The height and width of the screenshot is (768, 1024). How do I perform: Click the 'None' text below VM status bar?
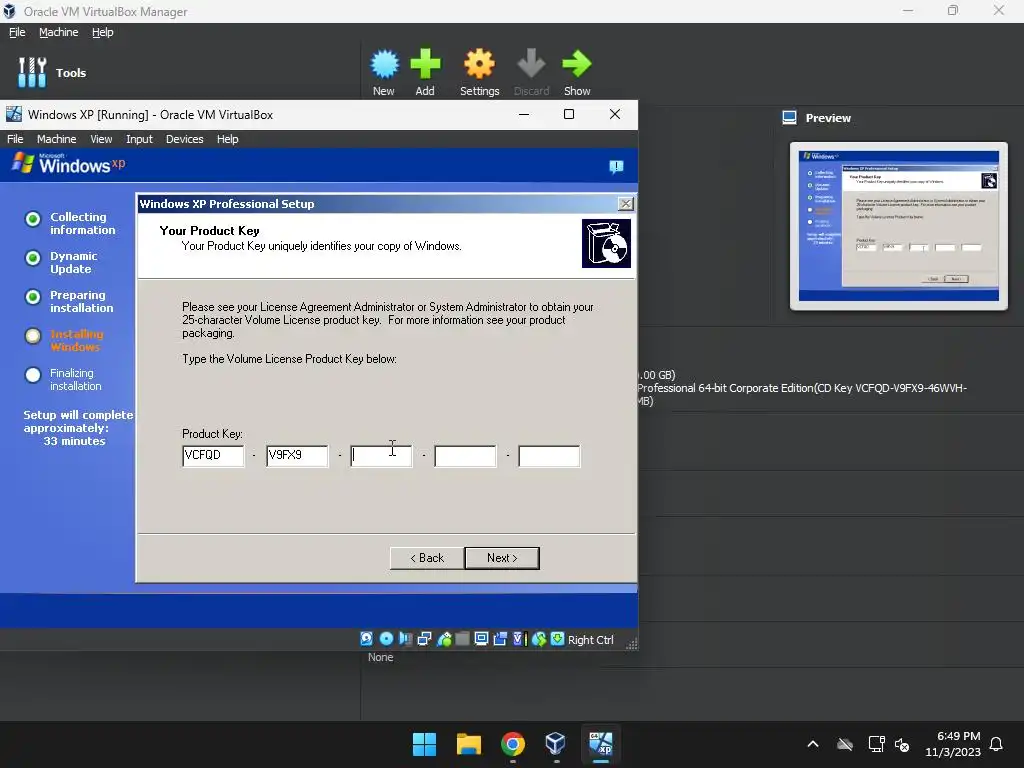(380, 657)
